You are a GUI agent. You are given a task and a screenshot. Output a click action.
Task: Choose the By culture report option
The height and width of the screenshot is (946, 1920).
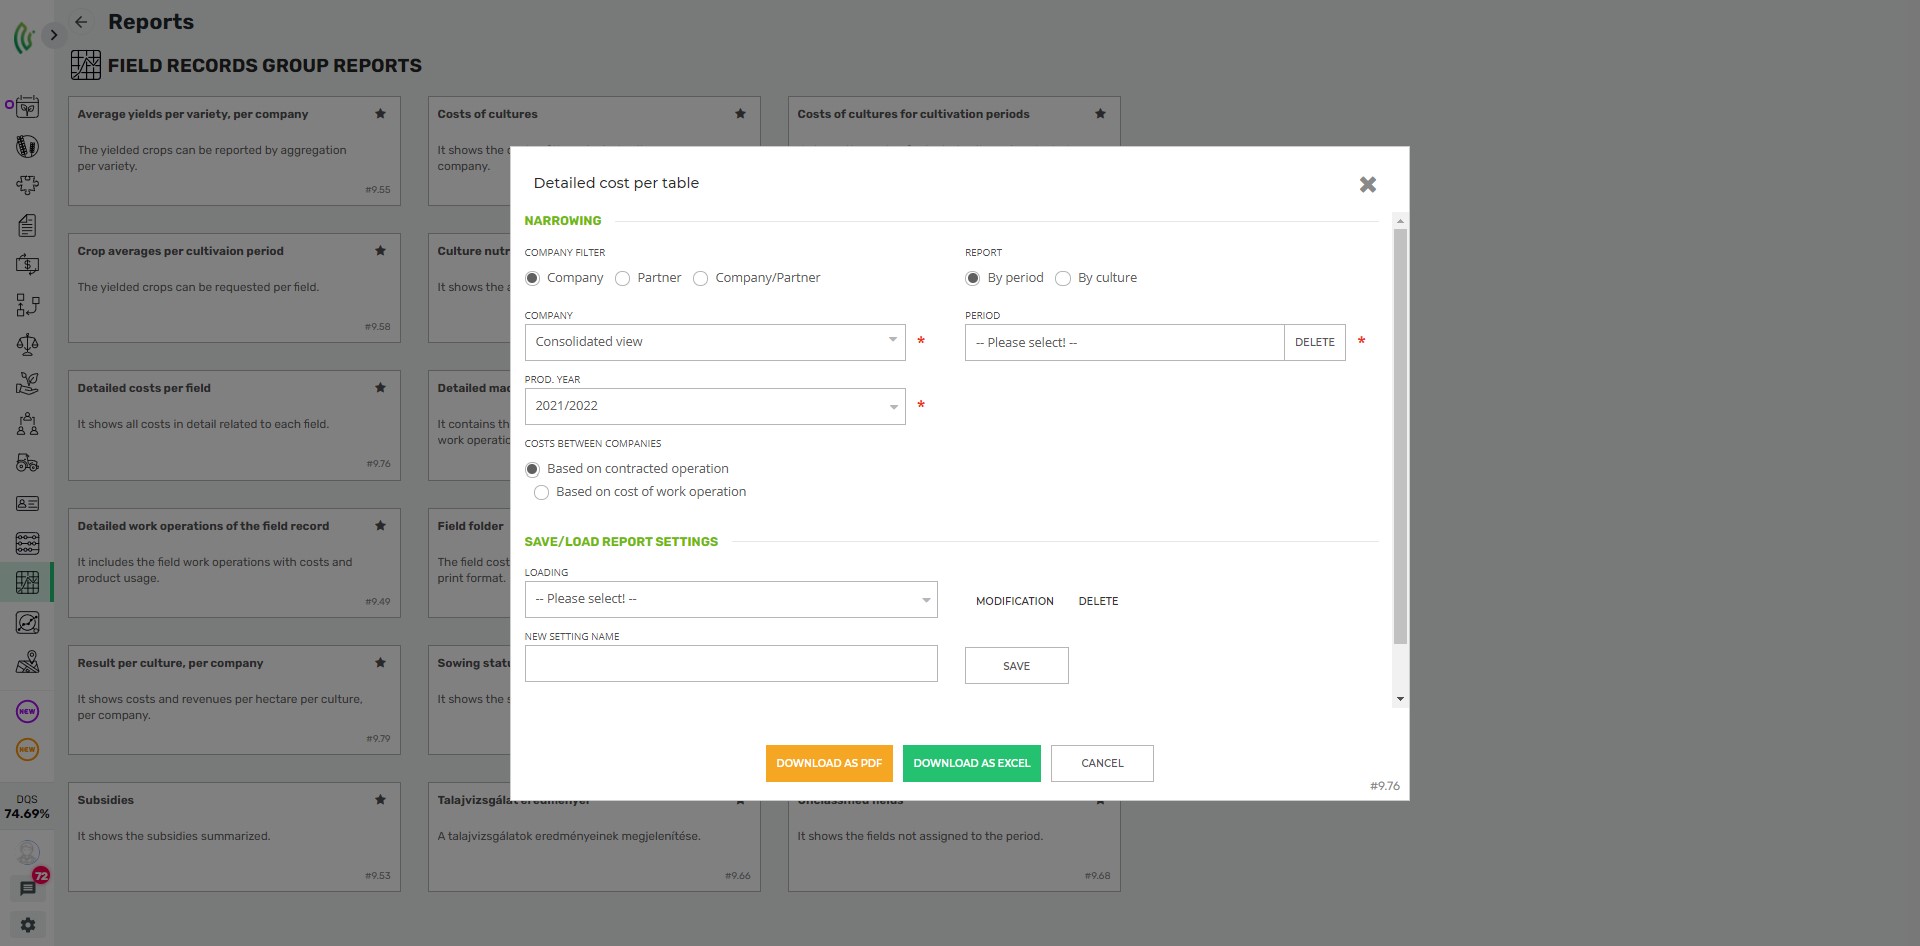pyautogui.click(x=1063, y=279)
